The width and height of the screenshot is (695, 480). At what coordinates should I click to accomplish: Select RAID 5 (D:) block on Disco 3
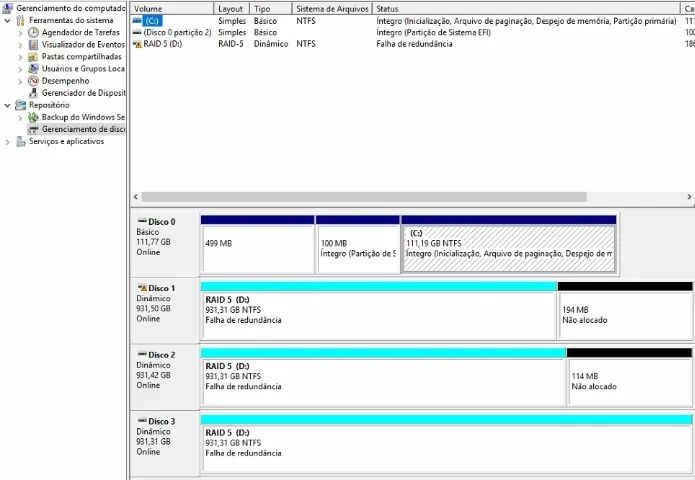pos(446,444)
